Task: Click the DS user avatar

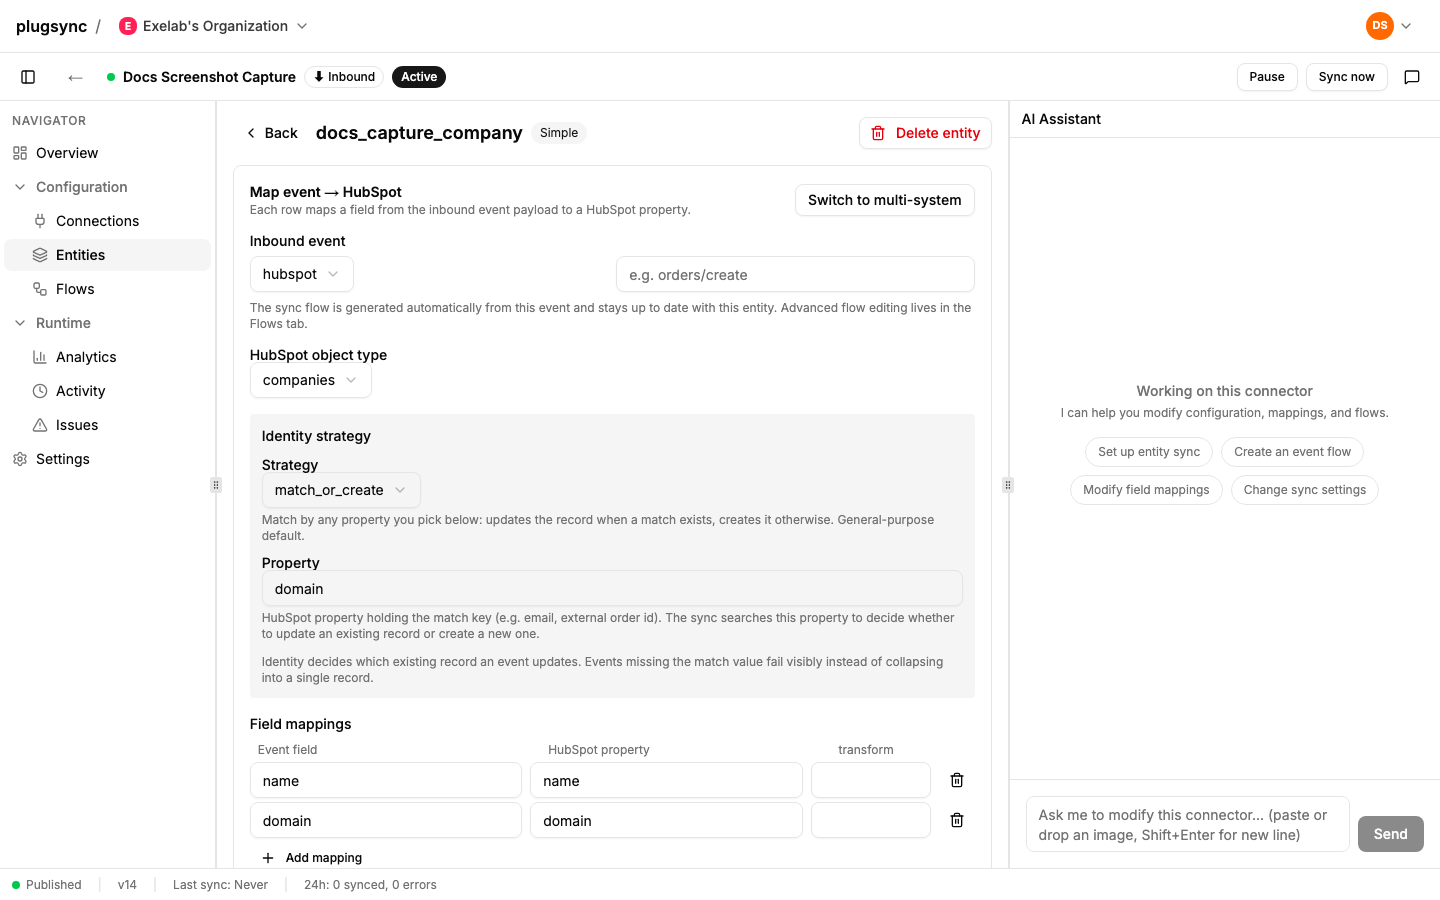Action: [x=1380, y=26]
